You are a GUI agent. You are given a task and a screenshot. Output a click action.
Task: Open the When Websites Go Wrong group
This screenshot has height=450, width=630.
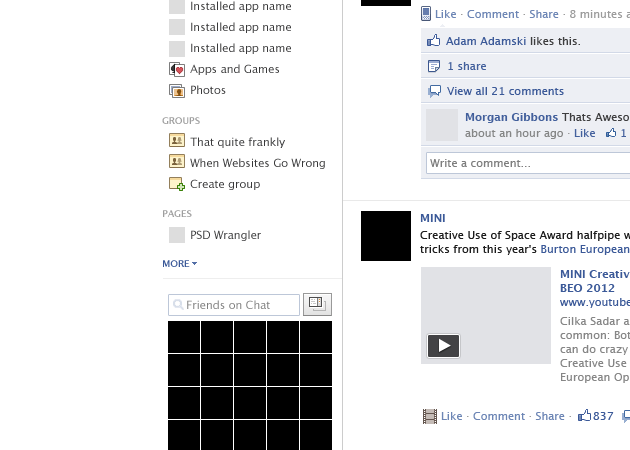coord(258,163)
